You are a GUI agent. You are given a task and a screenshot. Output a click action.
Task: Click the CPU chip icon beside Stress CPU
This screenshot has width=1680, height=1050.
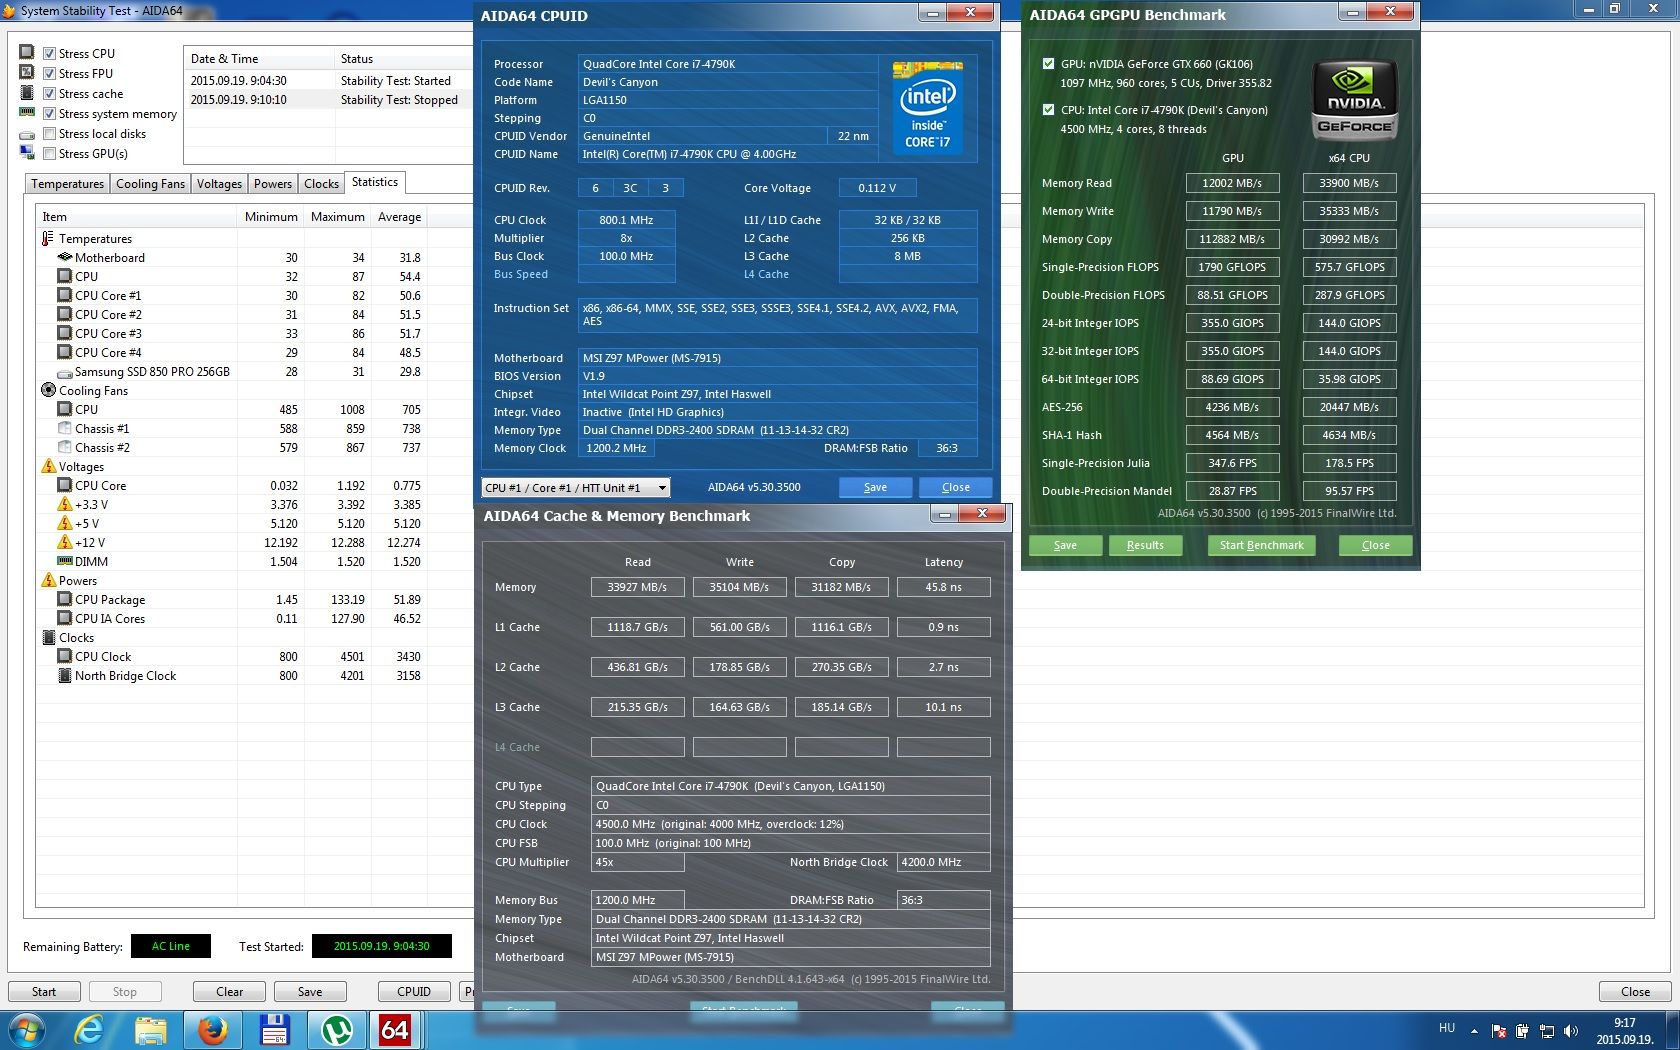coord(27,53)
